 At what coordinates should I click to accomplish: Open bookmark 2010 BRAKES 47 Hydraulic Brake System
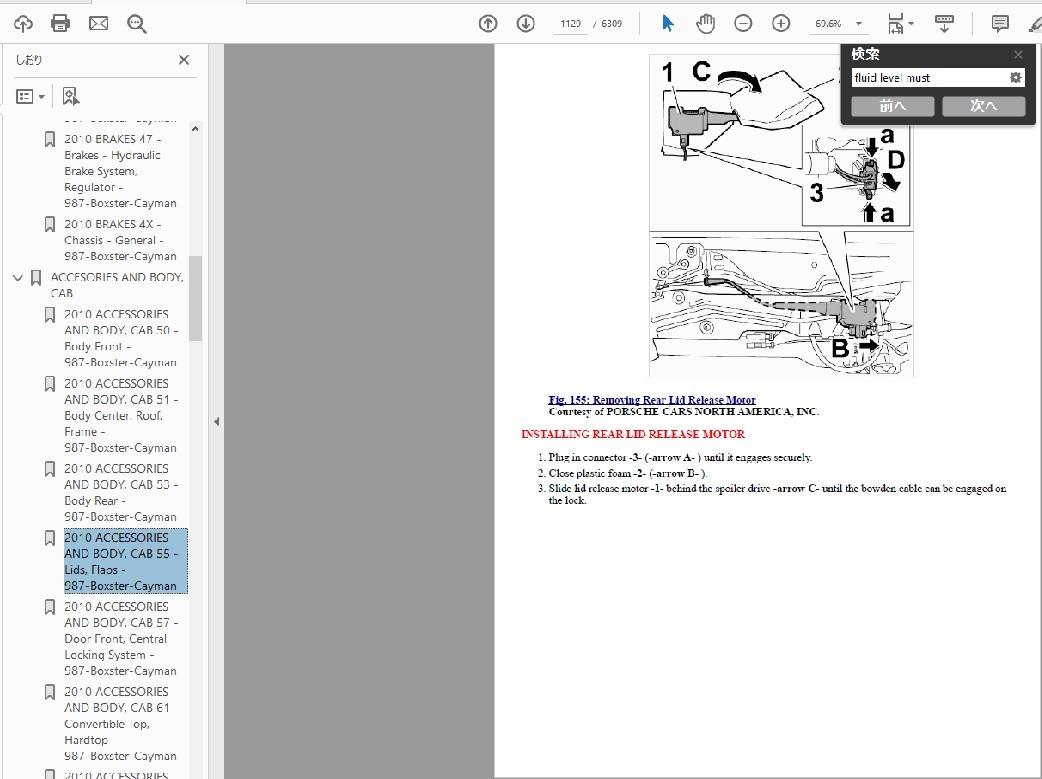pyautogui.click(x=120, y=171)
